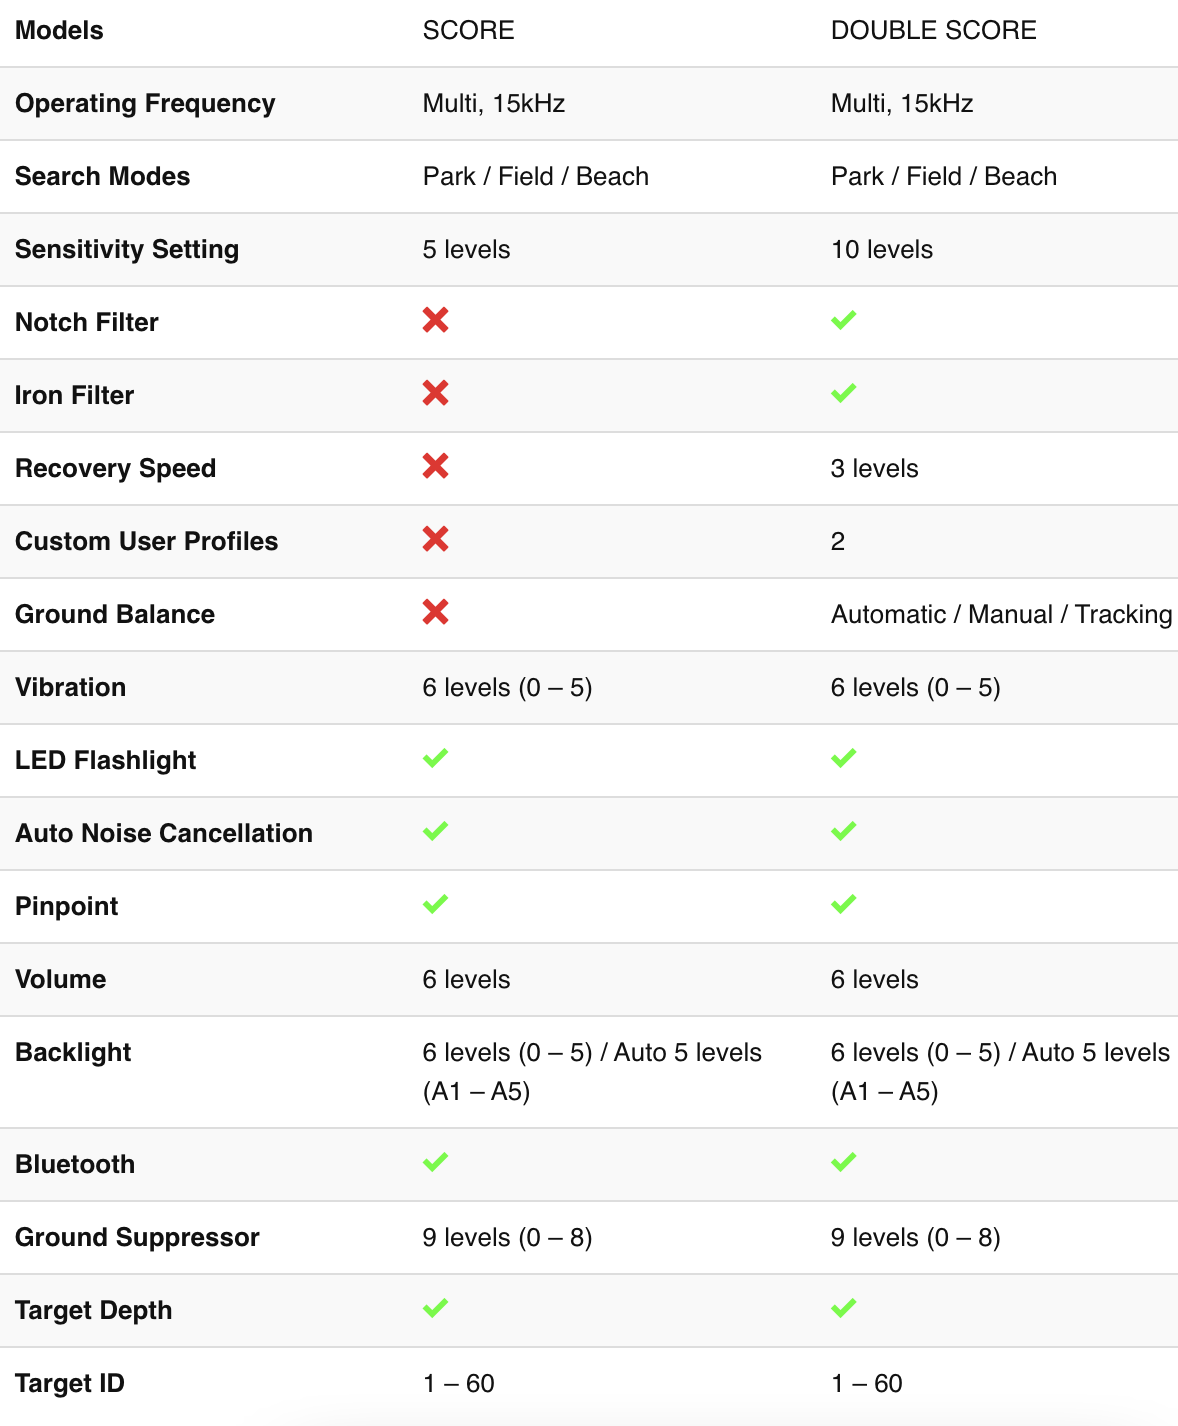The height and width of the screenshot is (1426, 1178).
Task: Click the SCORE Pinpoint check mark
Action: tap(435, 904)
